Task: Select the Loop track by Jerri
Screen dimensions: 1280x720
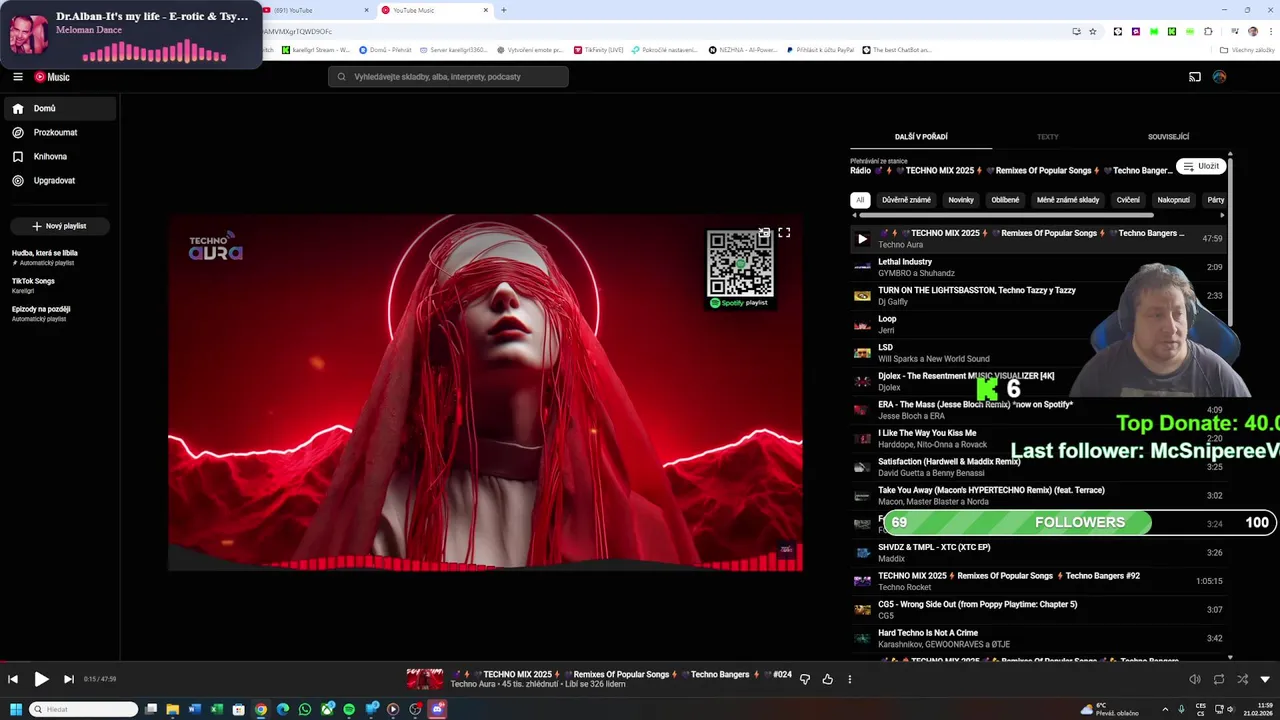Action: 1037,324
